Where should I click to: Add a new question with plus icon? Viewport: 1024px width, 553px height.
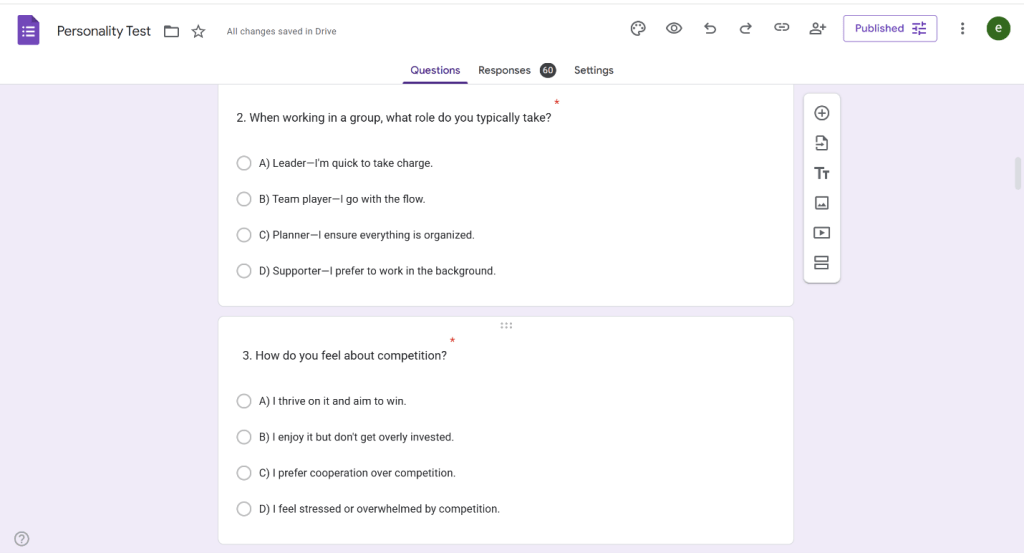click(822, 113)
